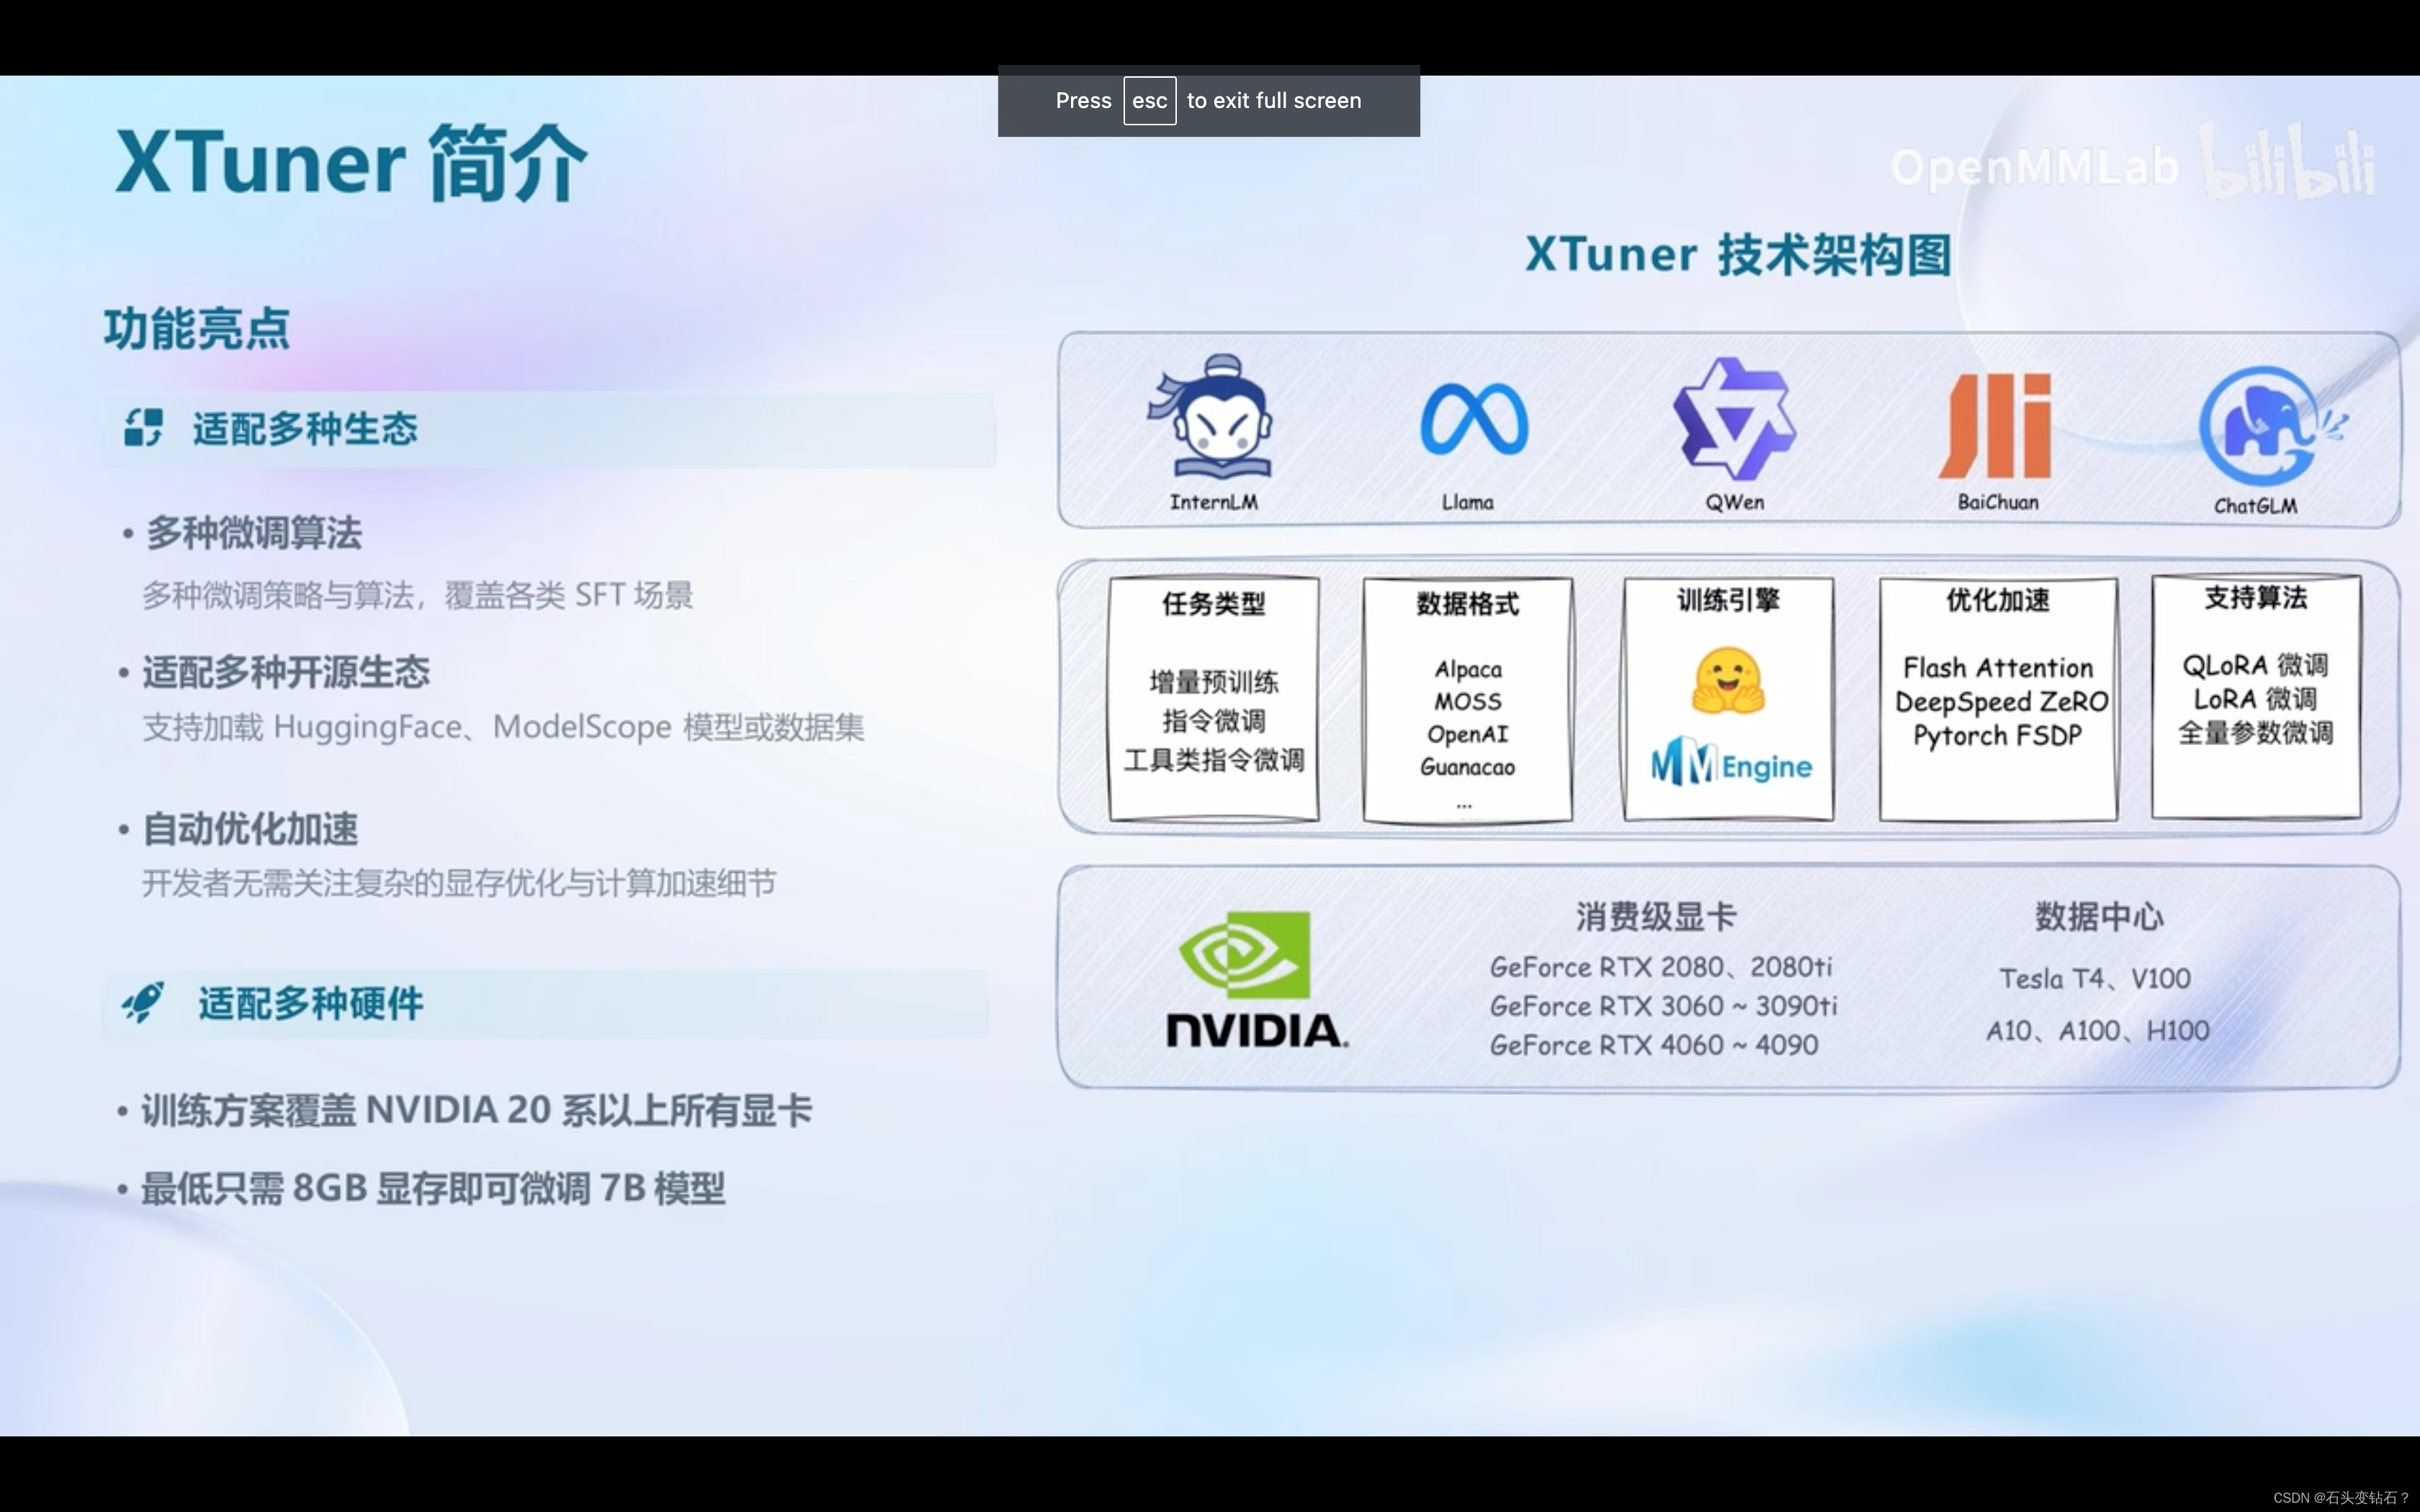2420x1512 pixels.
Task: Click the rocket icon beside 适配多种硬件
Action: pyautogui.click(x=142, y=1002)
